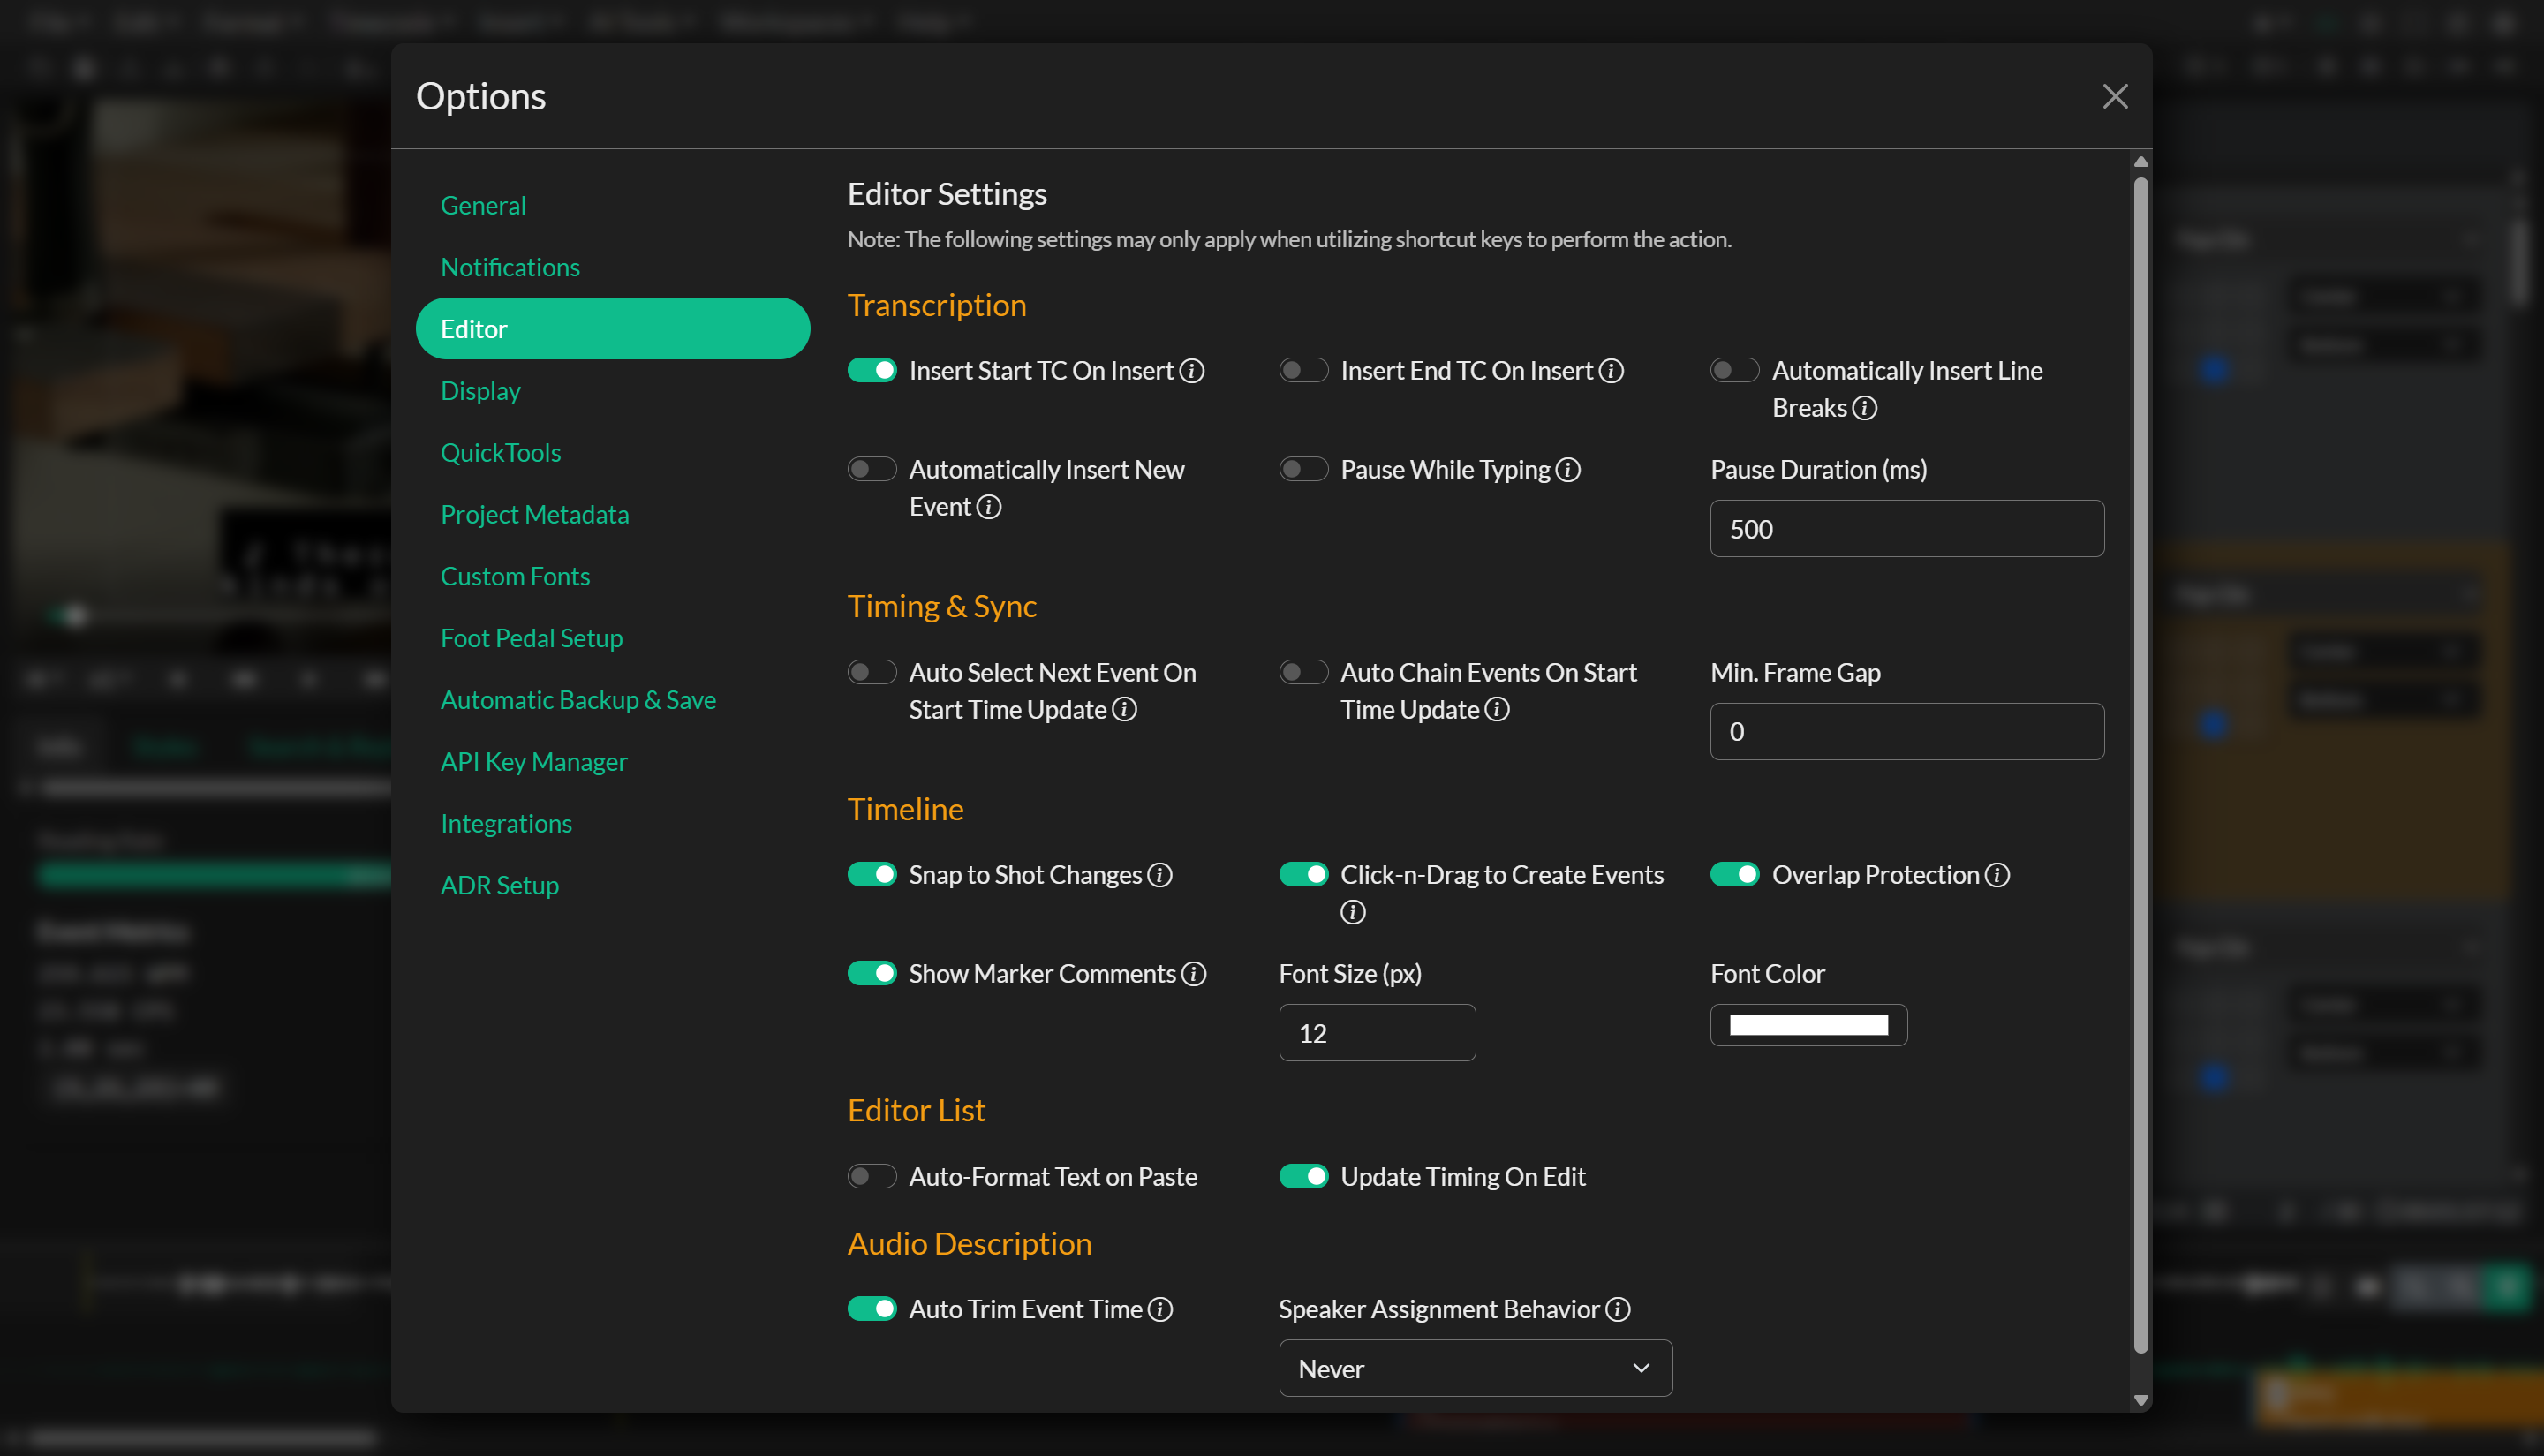View help icon for Insert End TC On Insert
2544x1456 pixels.
click(1611, 370)
